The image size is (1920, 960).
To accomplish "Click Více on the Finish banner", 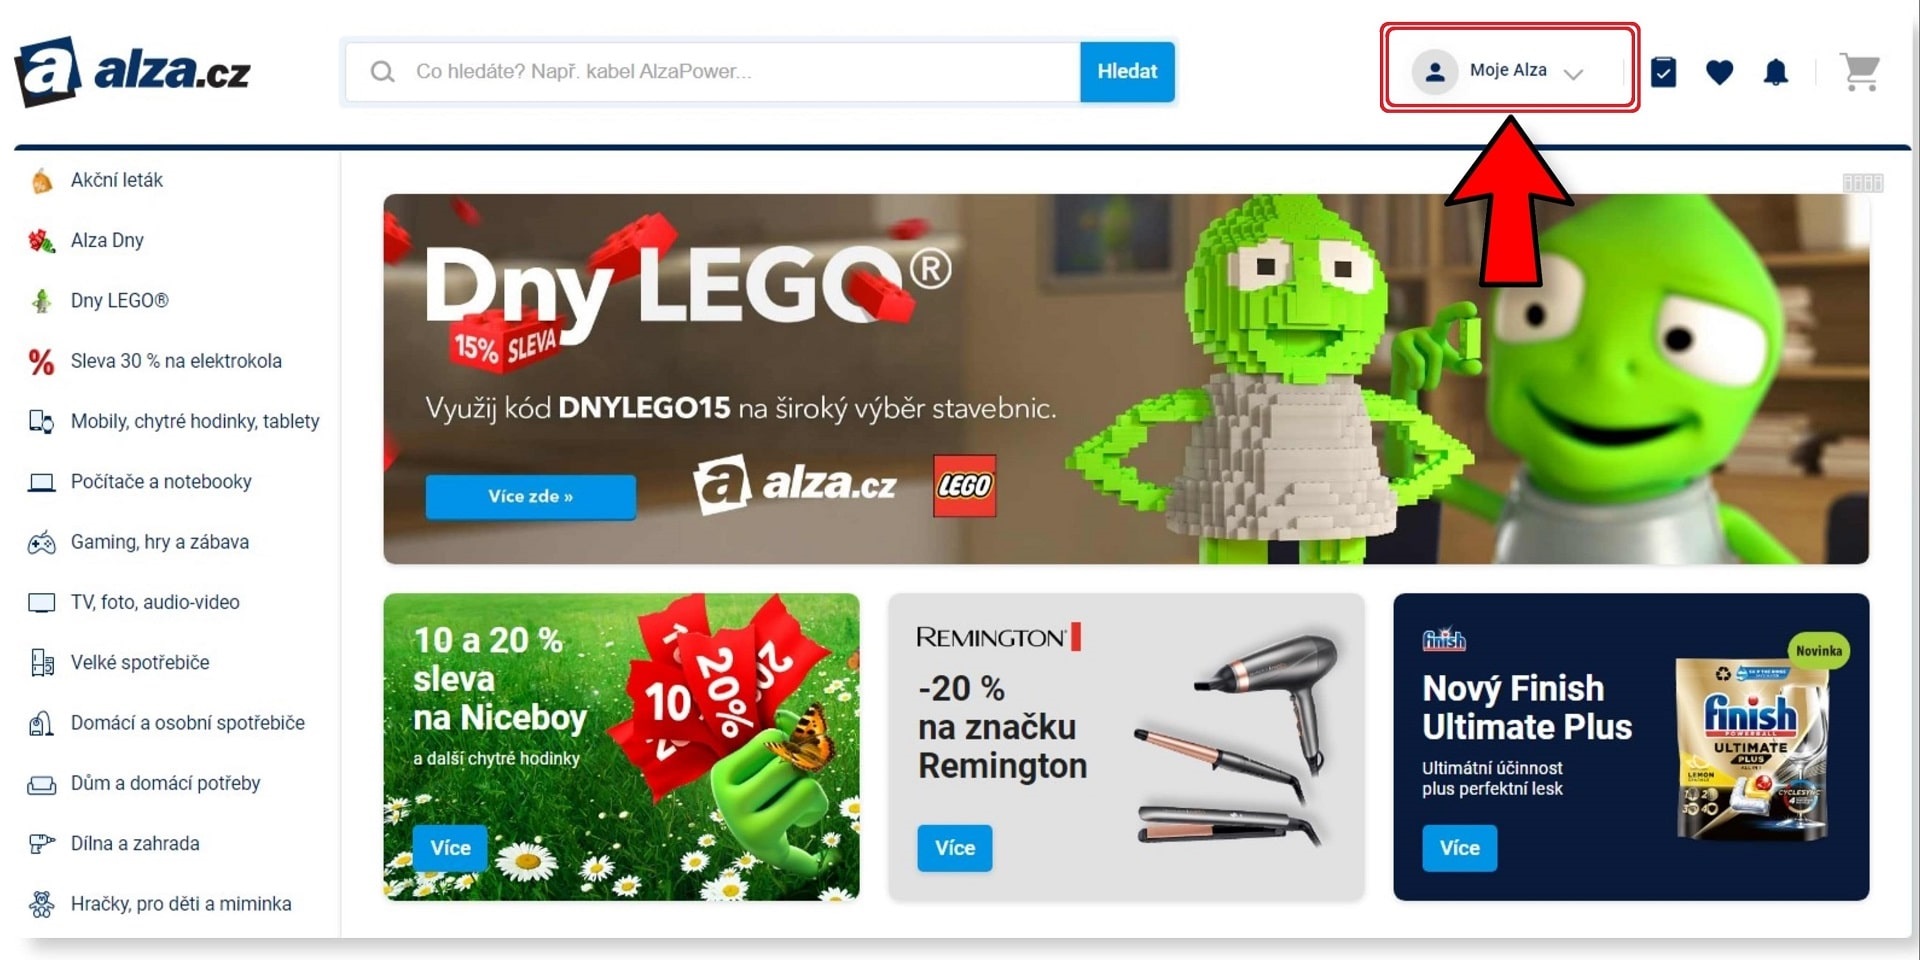I will tap(1460, 848).
